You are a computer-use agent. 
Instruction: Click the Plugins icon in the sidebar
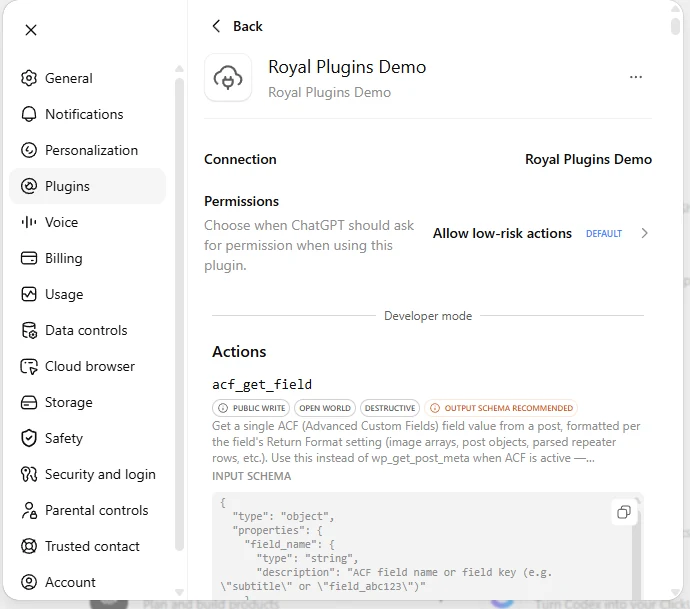pyautogui.click(x=29, y=186)
